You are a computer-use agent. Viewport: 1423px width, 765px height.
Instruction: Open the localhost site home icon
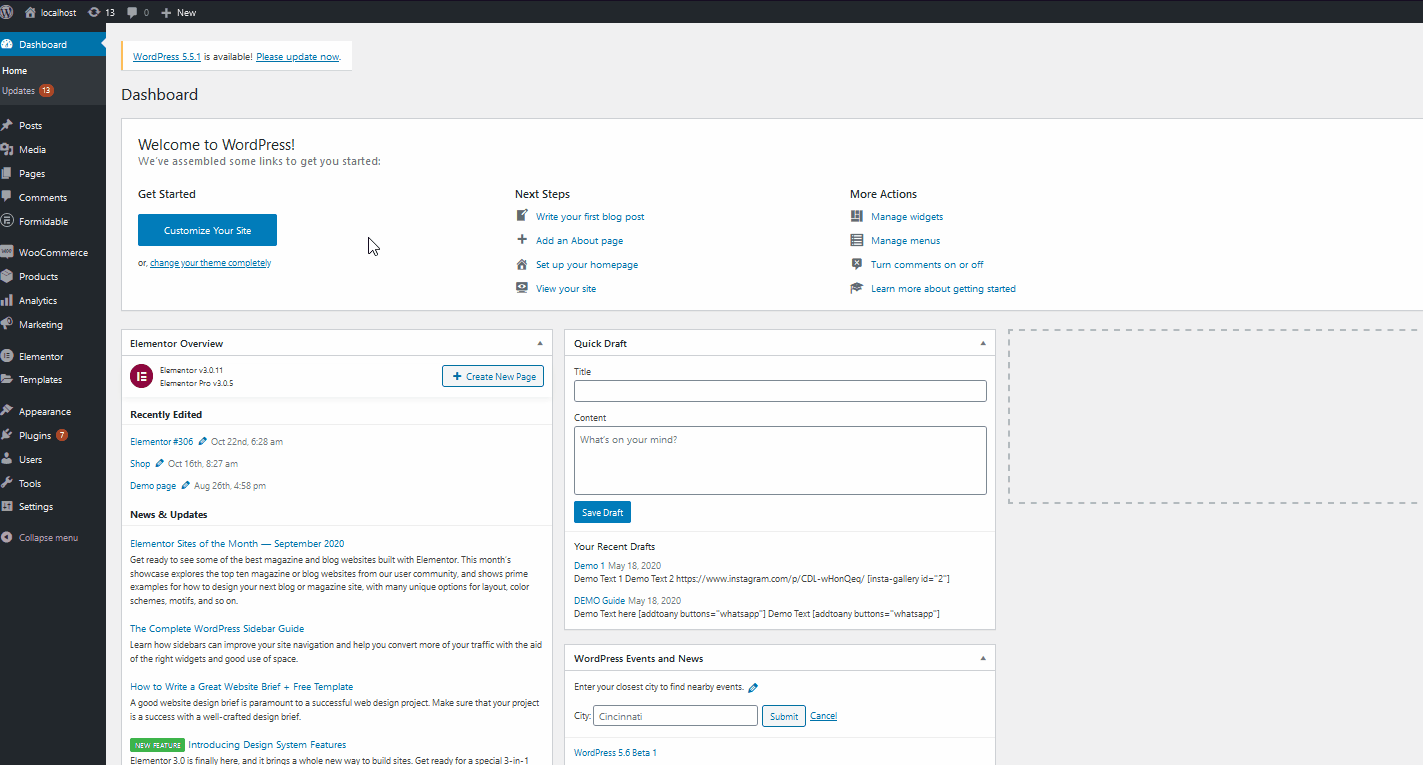tap(30, 12)
